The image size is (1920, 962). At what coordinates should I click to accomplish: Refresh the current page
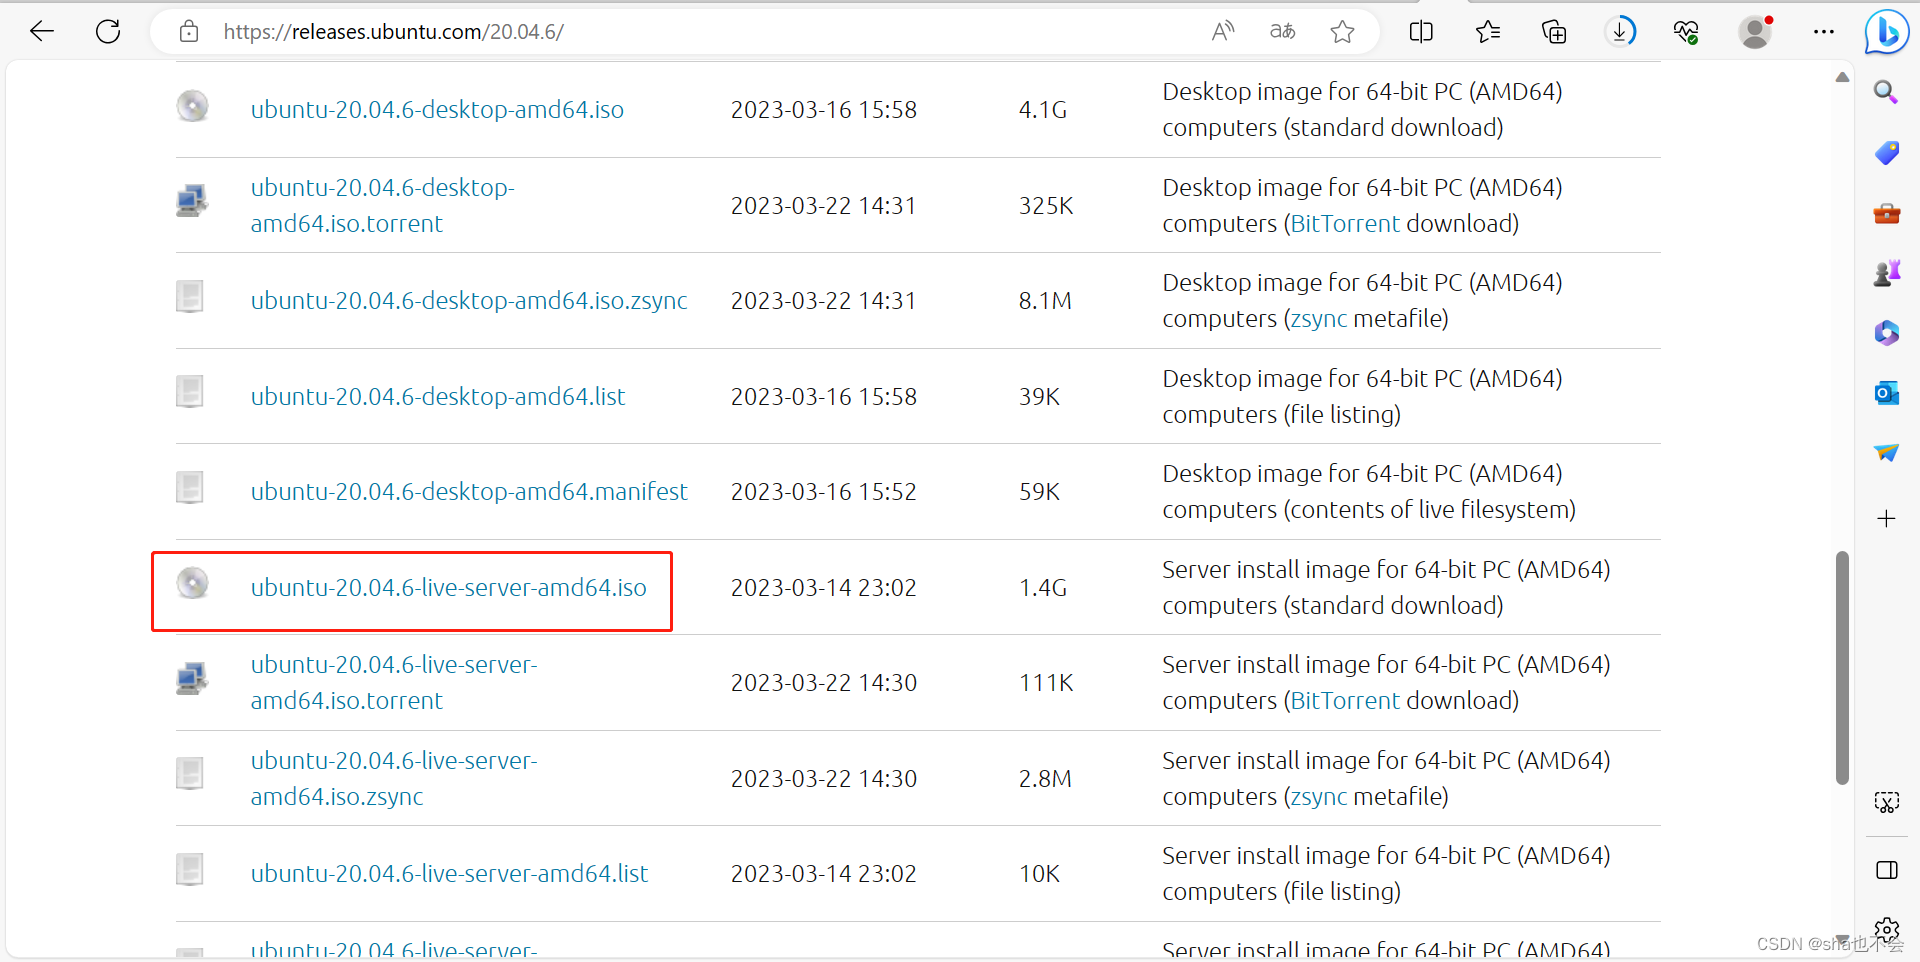click(108, 32)
